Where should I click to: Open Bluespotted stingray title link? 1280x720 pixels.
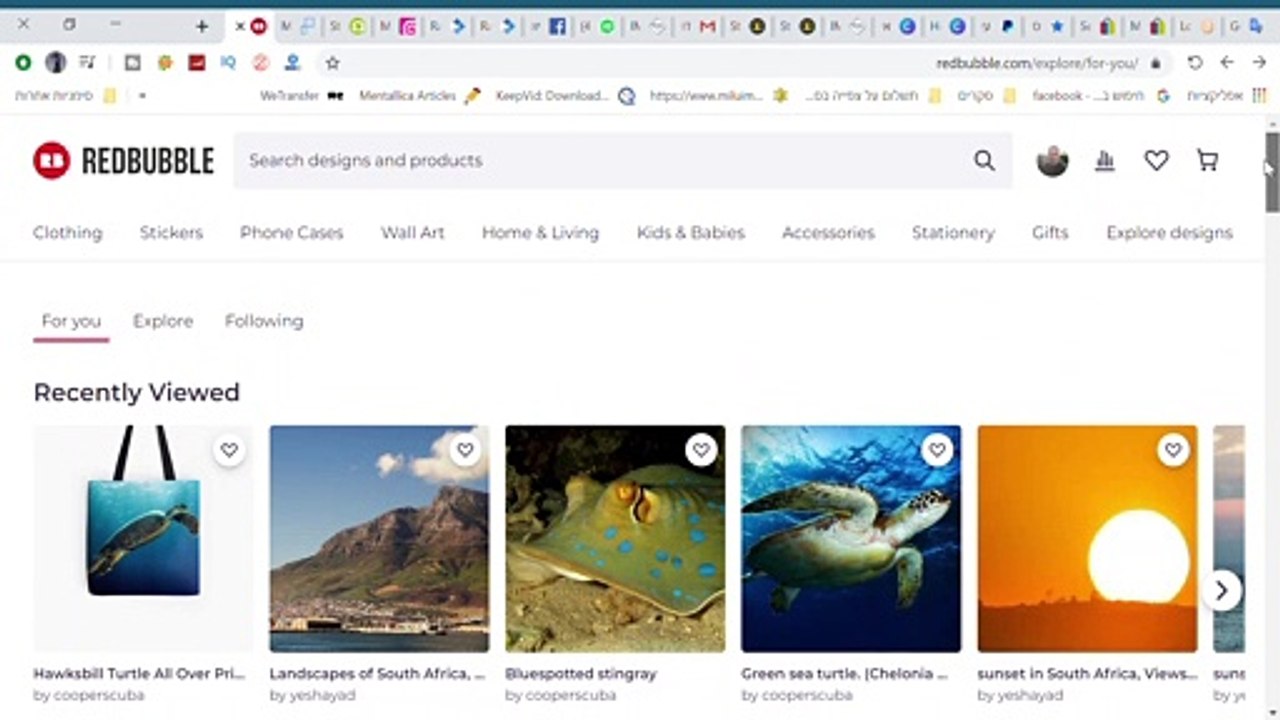click(x=581, y=674)
